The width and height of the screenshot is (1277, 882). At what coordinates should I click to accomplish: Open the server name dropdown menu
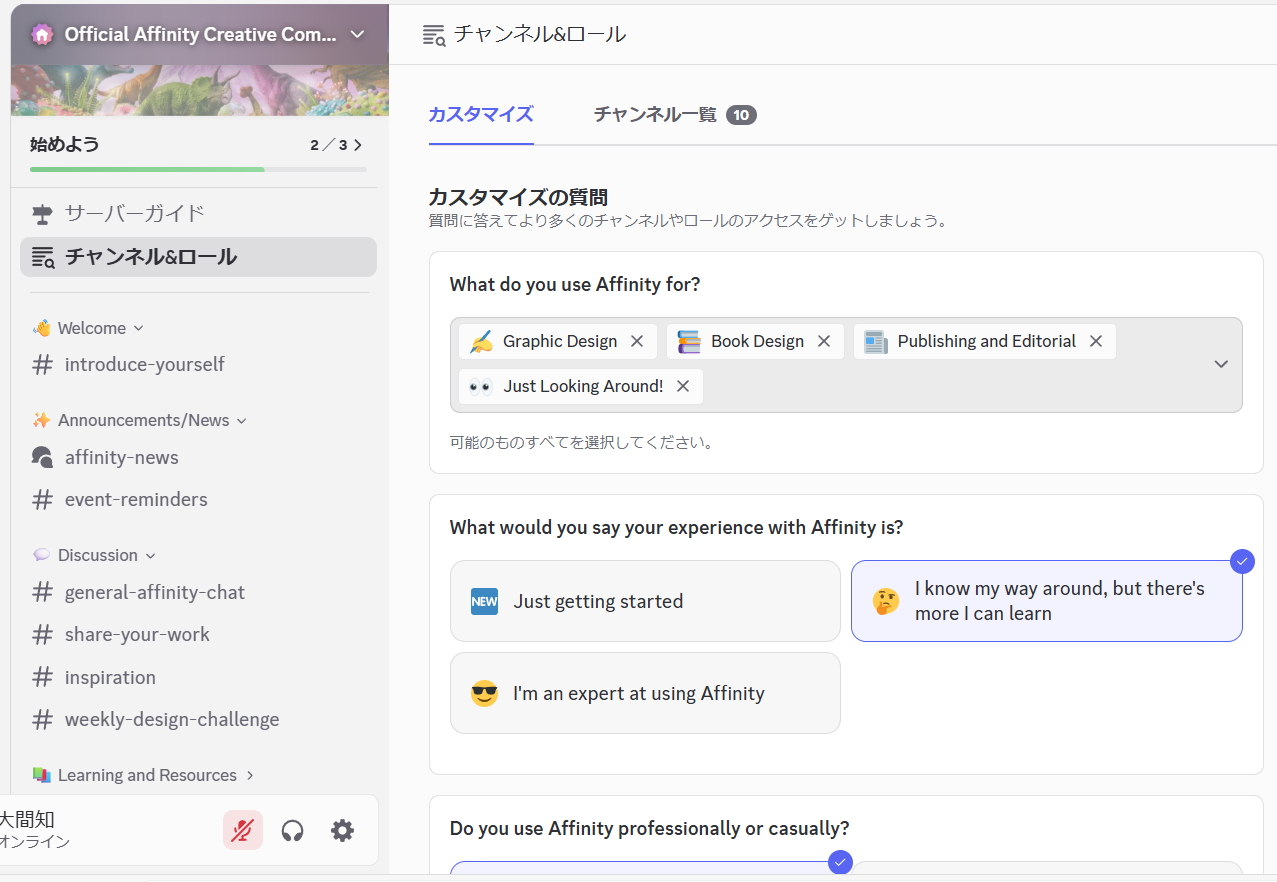(357, 34)
